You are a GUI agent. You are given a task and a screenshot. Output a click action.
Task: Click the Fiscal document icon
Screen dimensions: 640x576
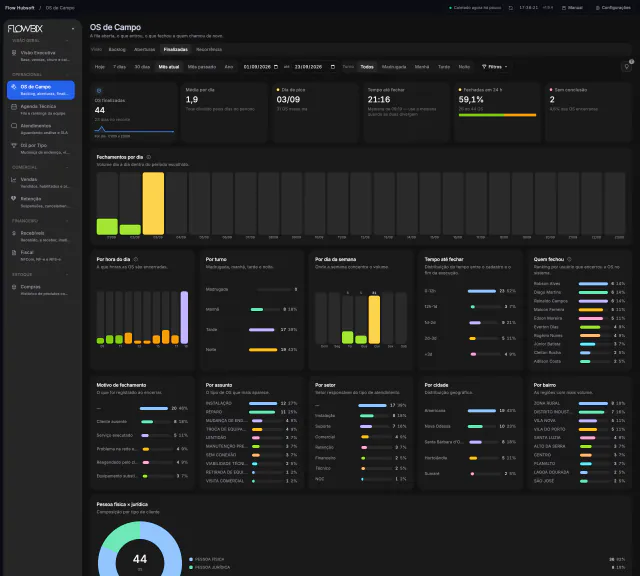(x=14, y=252)
